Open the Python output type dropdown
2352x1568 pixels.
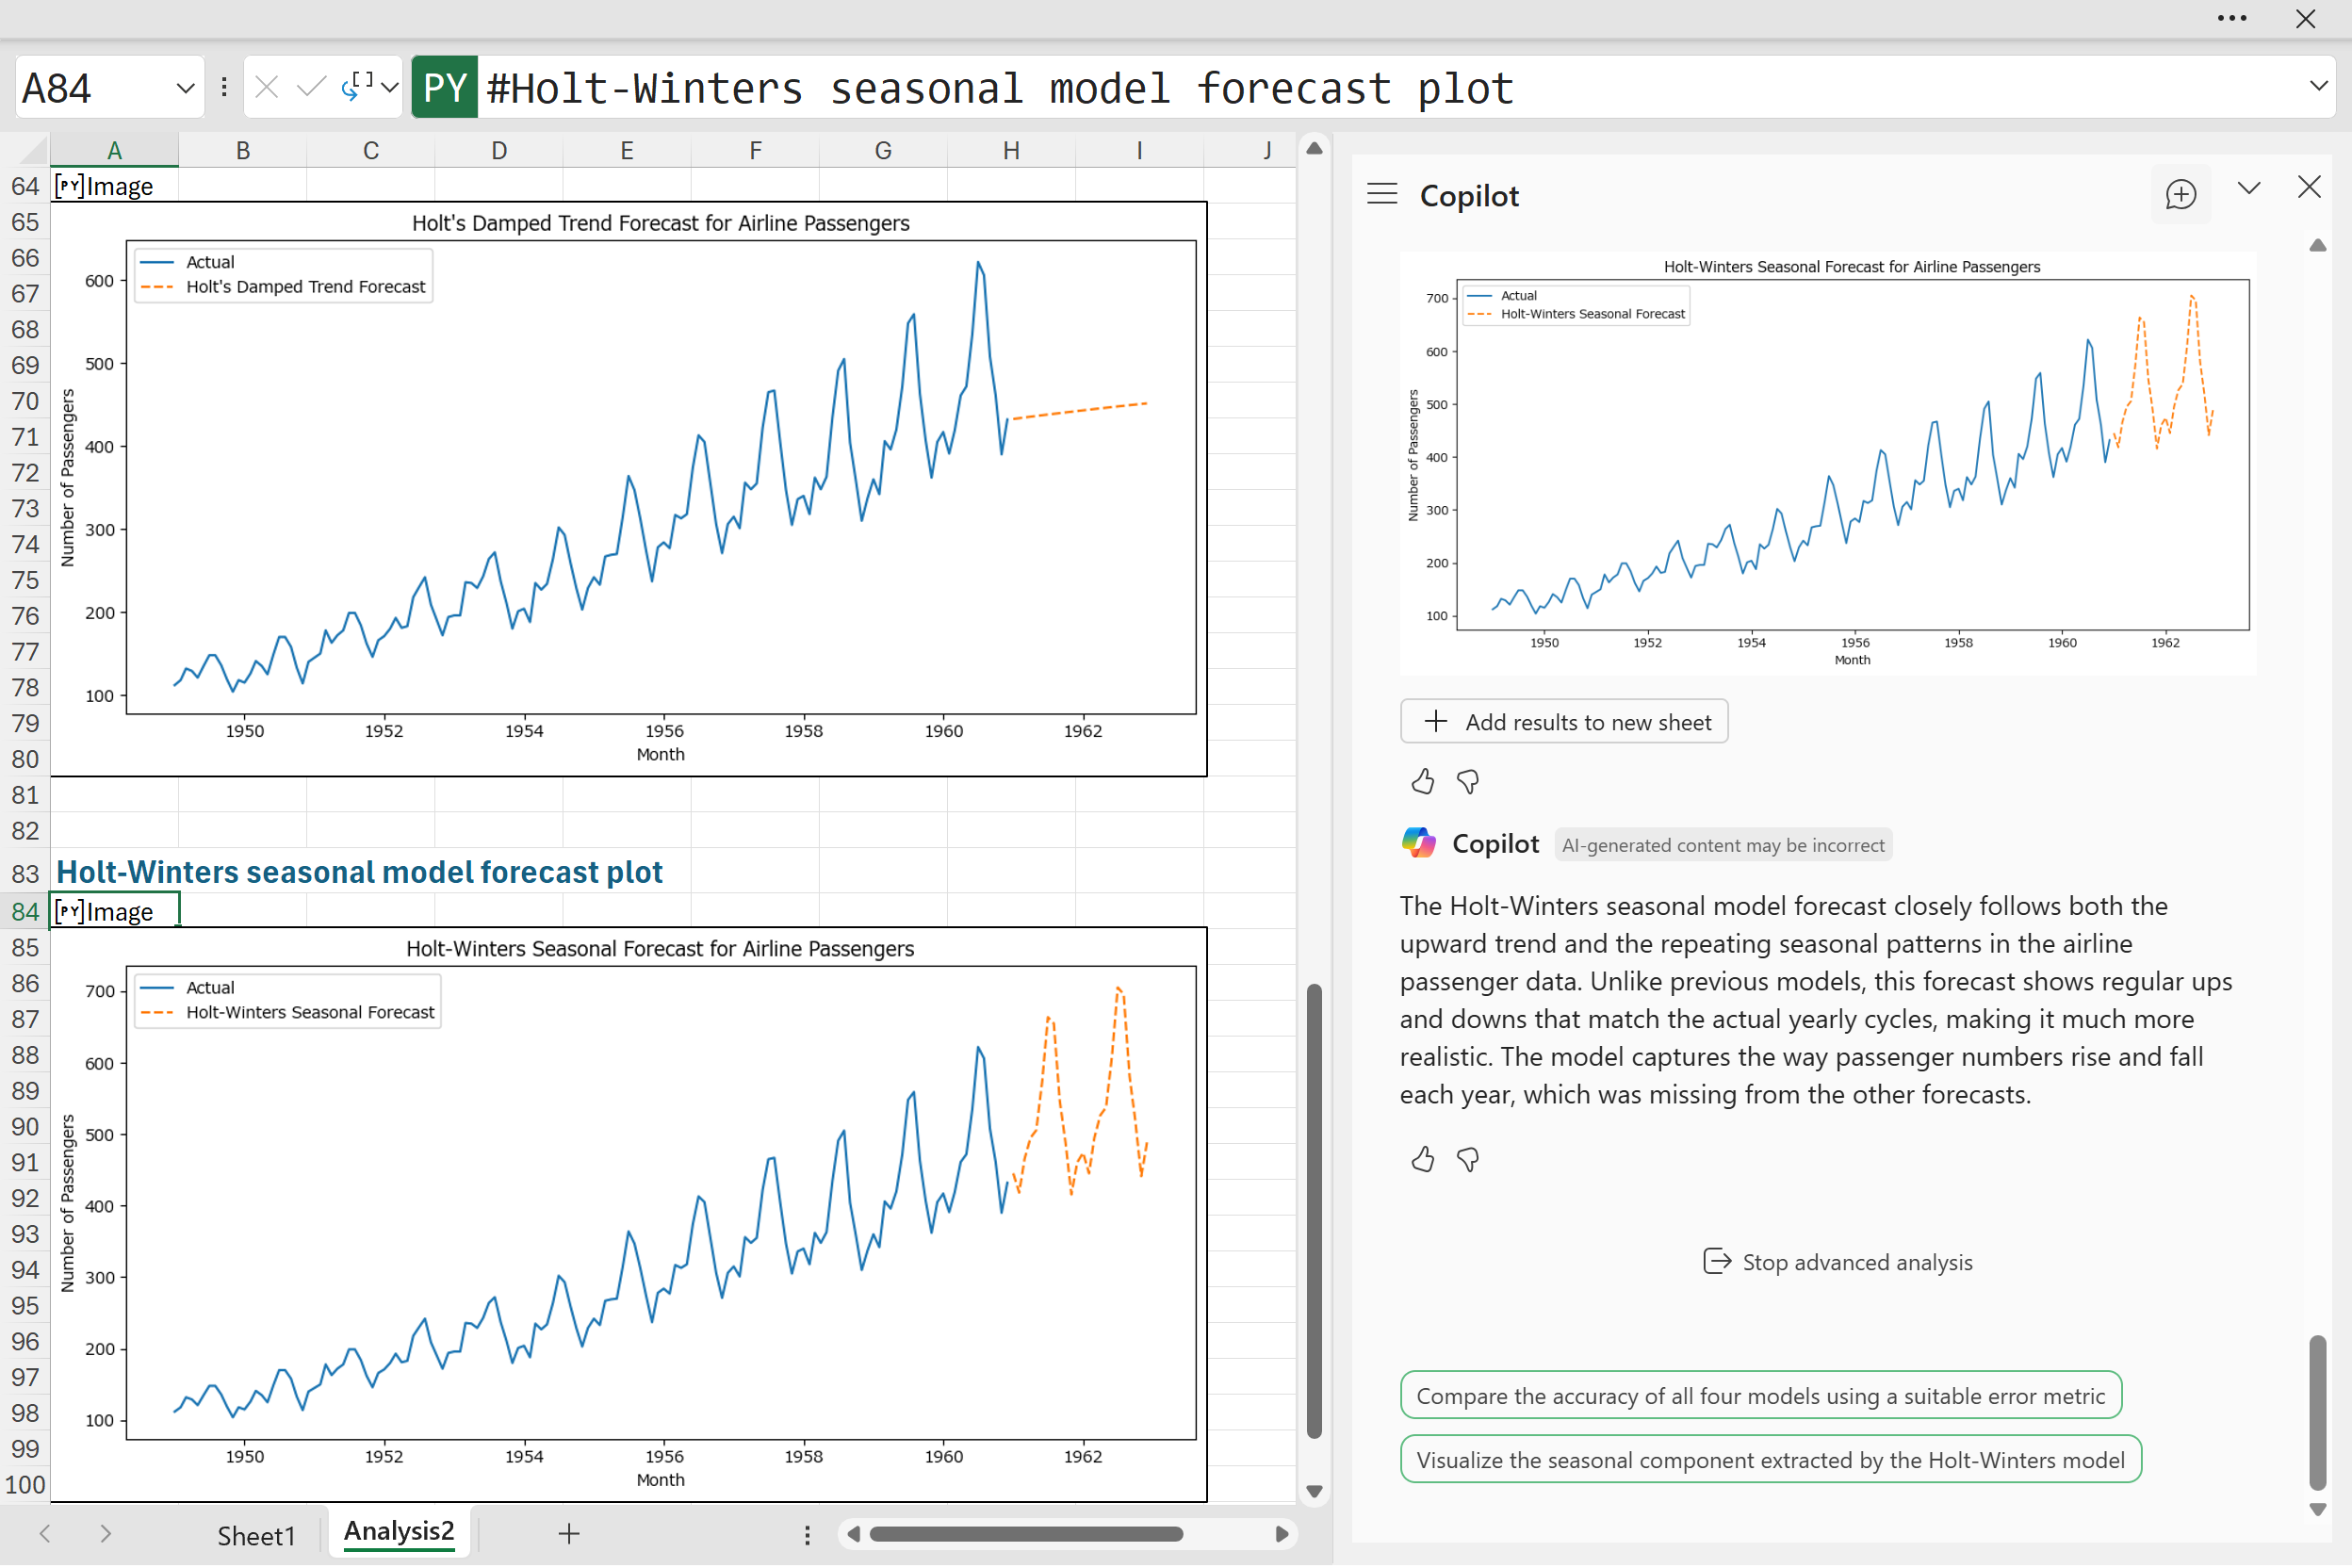point(389,88)
